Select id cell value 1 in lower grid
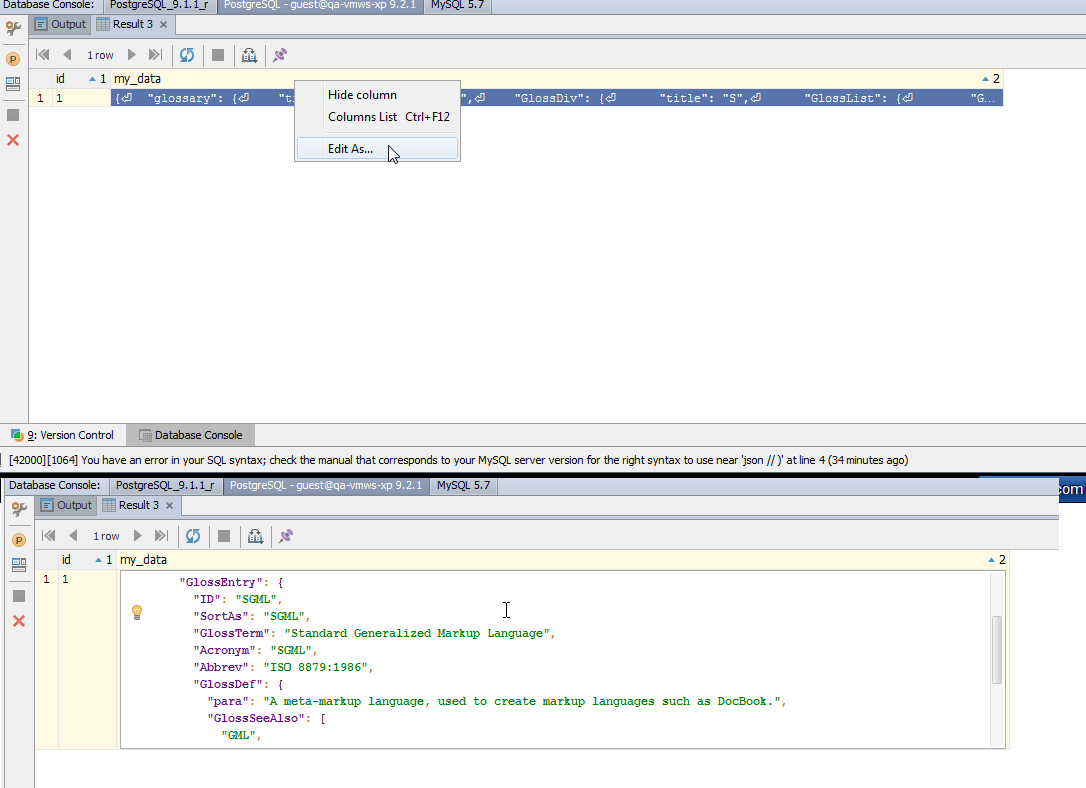The width and height of the screenshot is (1086, 788). point(87,579)
